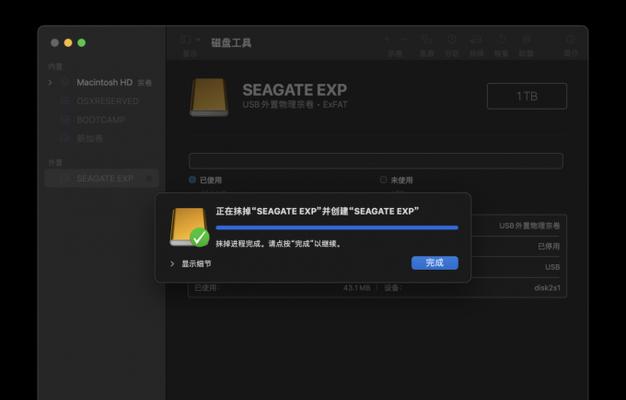
Task: Click the disk usage bar
Action: (376, 161)
